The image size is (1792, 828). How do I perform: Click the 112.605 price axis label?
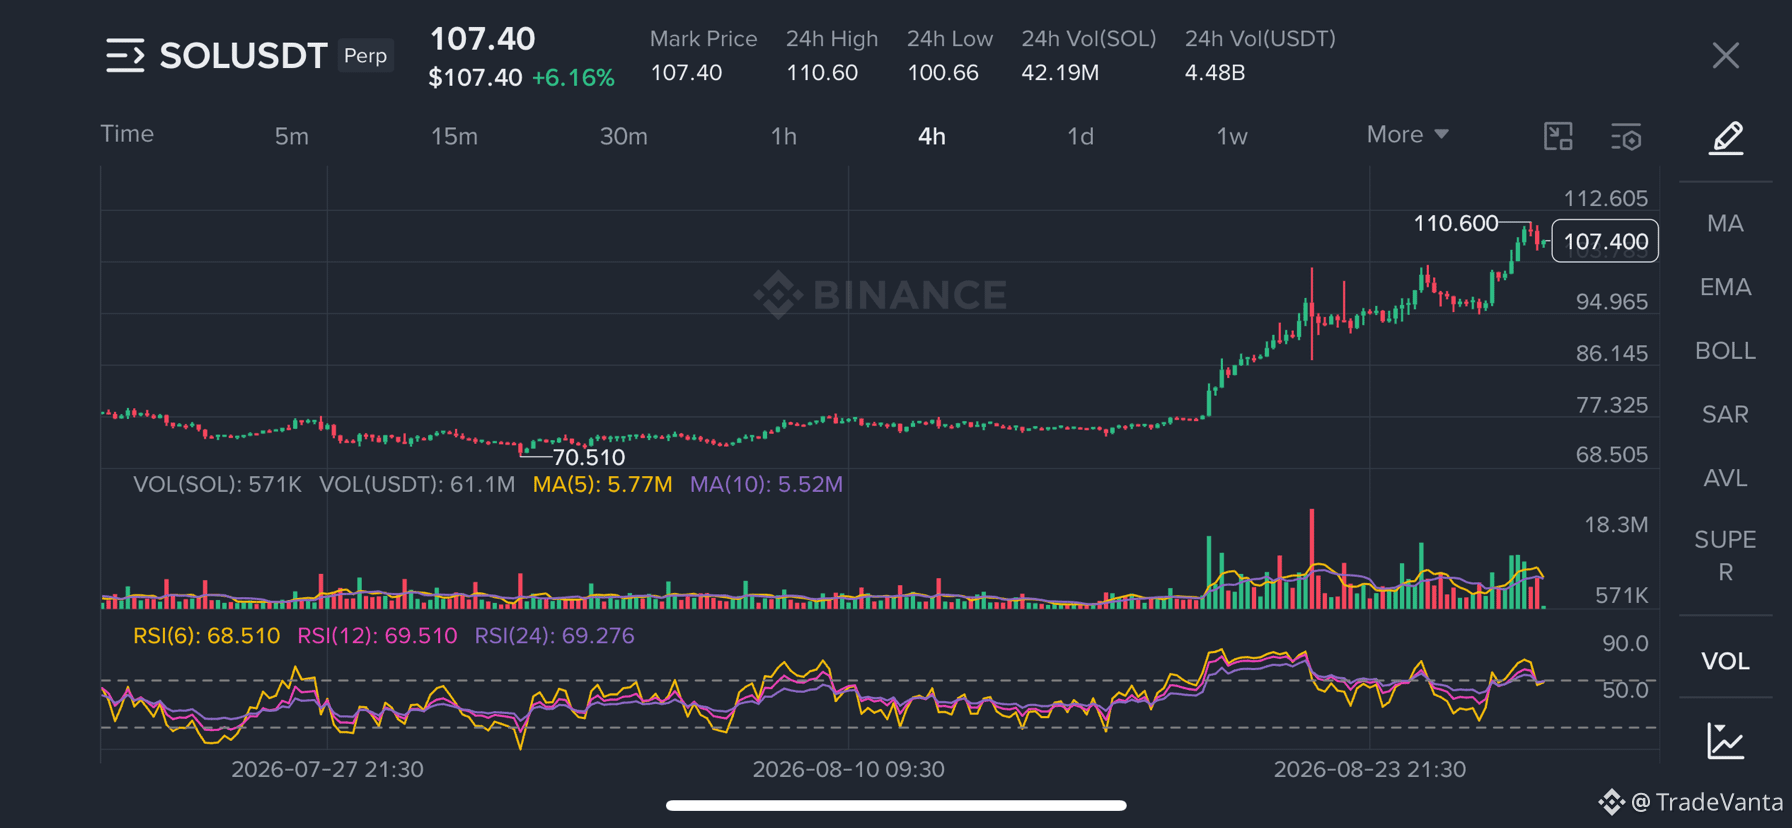[1605, 198]
